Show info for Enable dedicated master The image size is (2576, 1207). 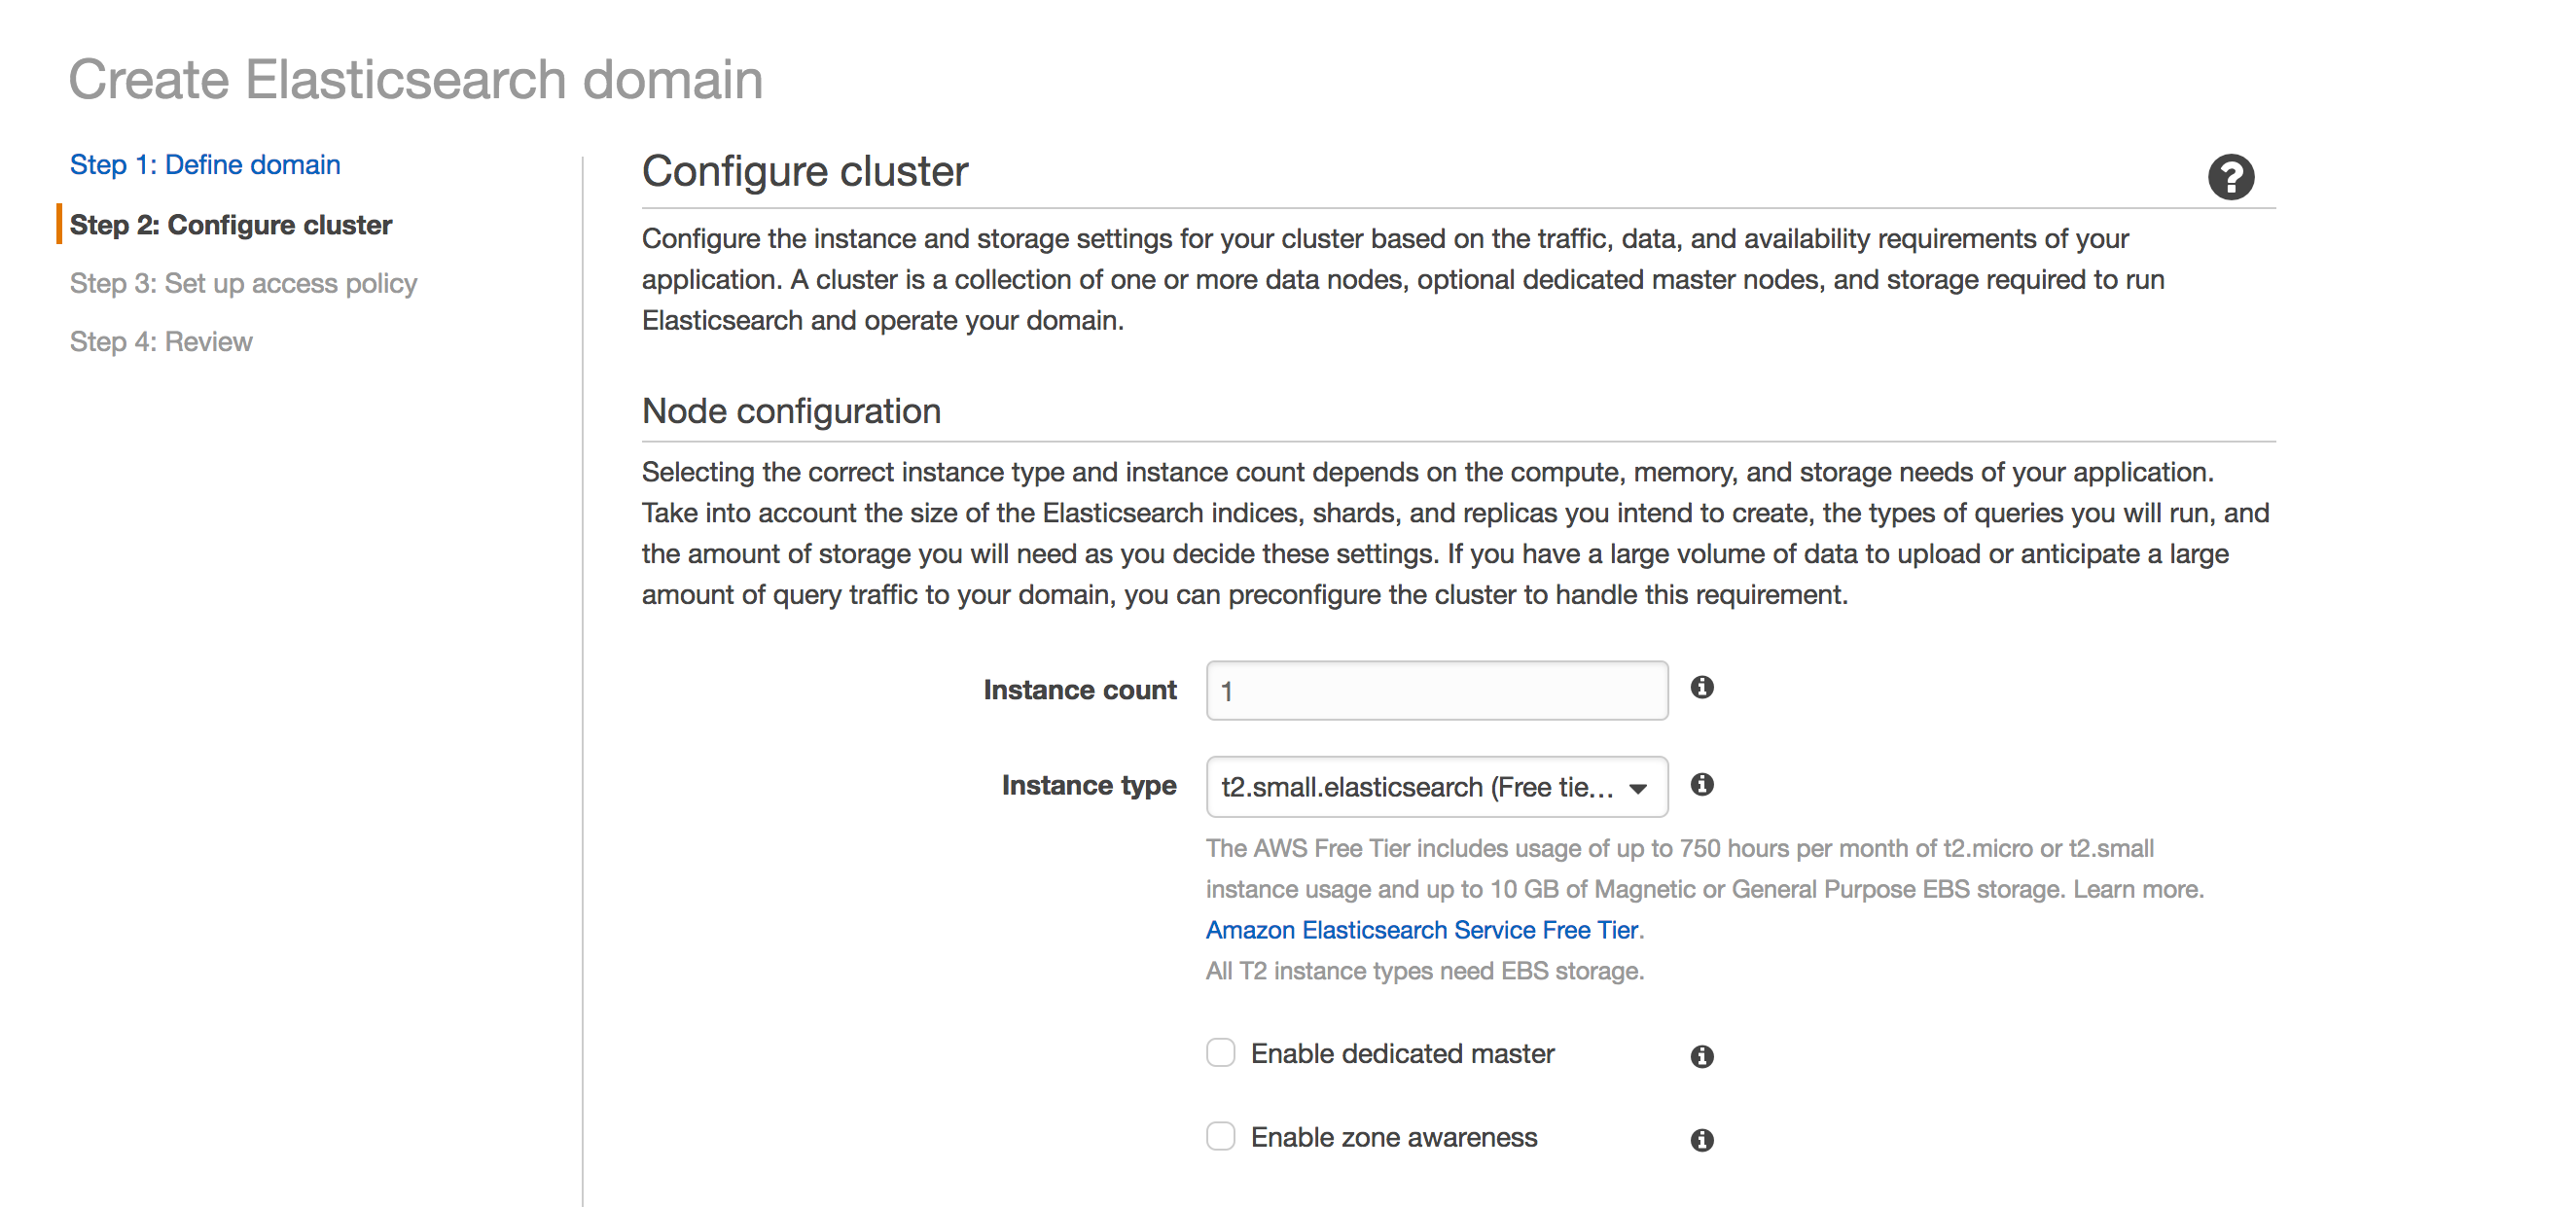point(1701,1056)
